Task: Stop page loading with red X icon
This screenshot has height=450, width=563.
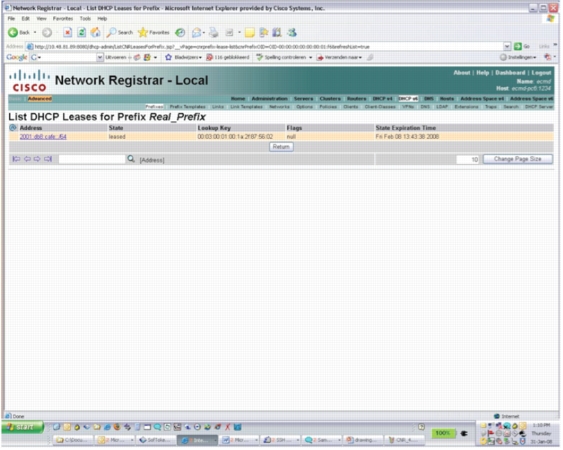Action: tap(68, 33)
